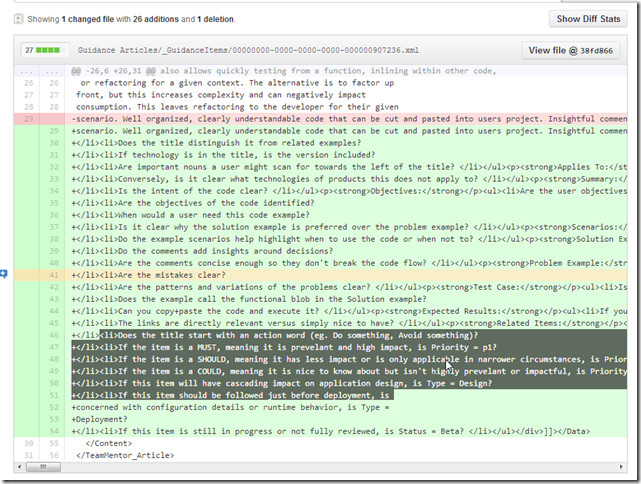
Task: Click new line number 41
Action: [x=55, y=274]
